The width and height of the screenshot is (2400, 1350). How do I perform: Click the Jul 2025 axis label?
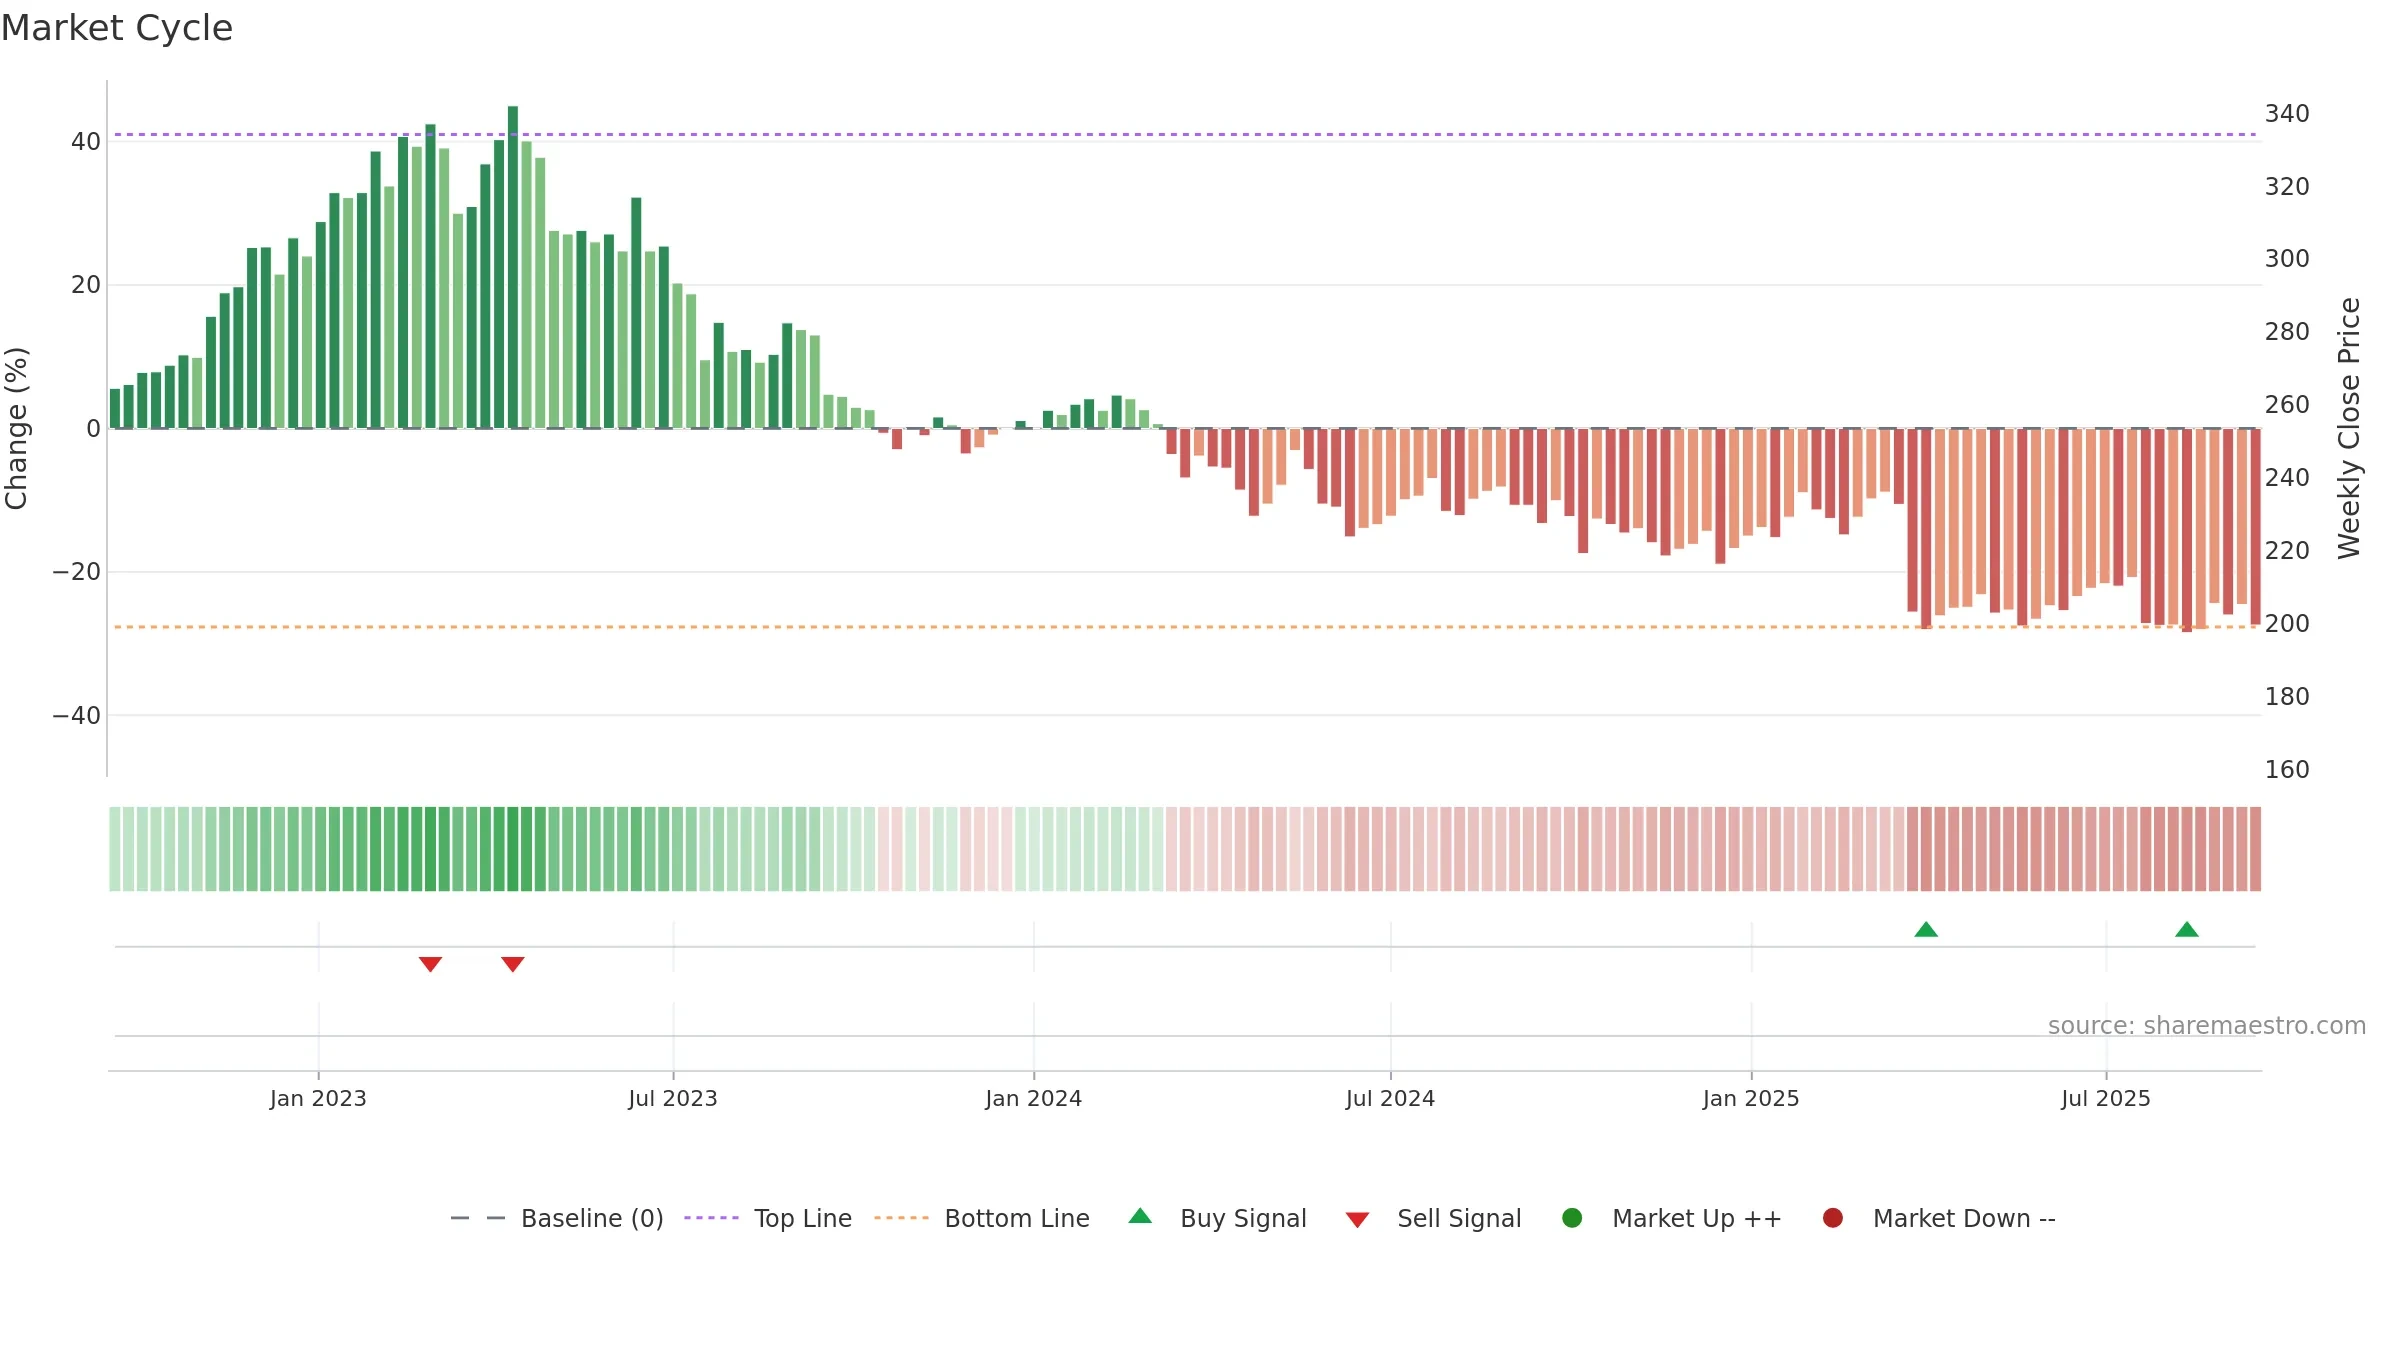click(x=2106, y=1098)
